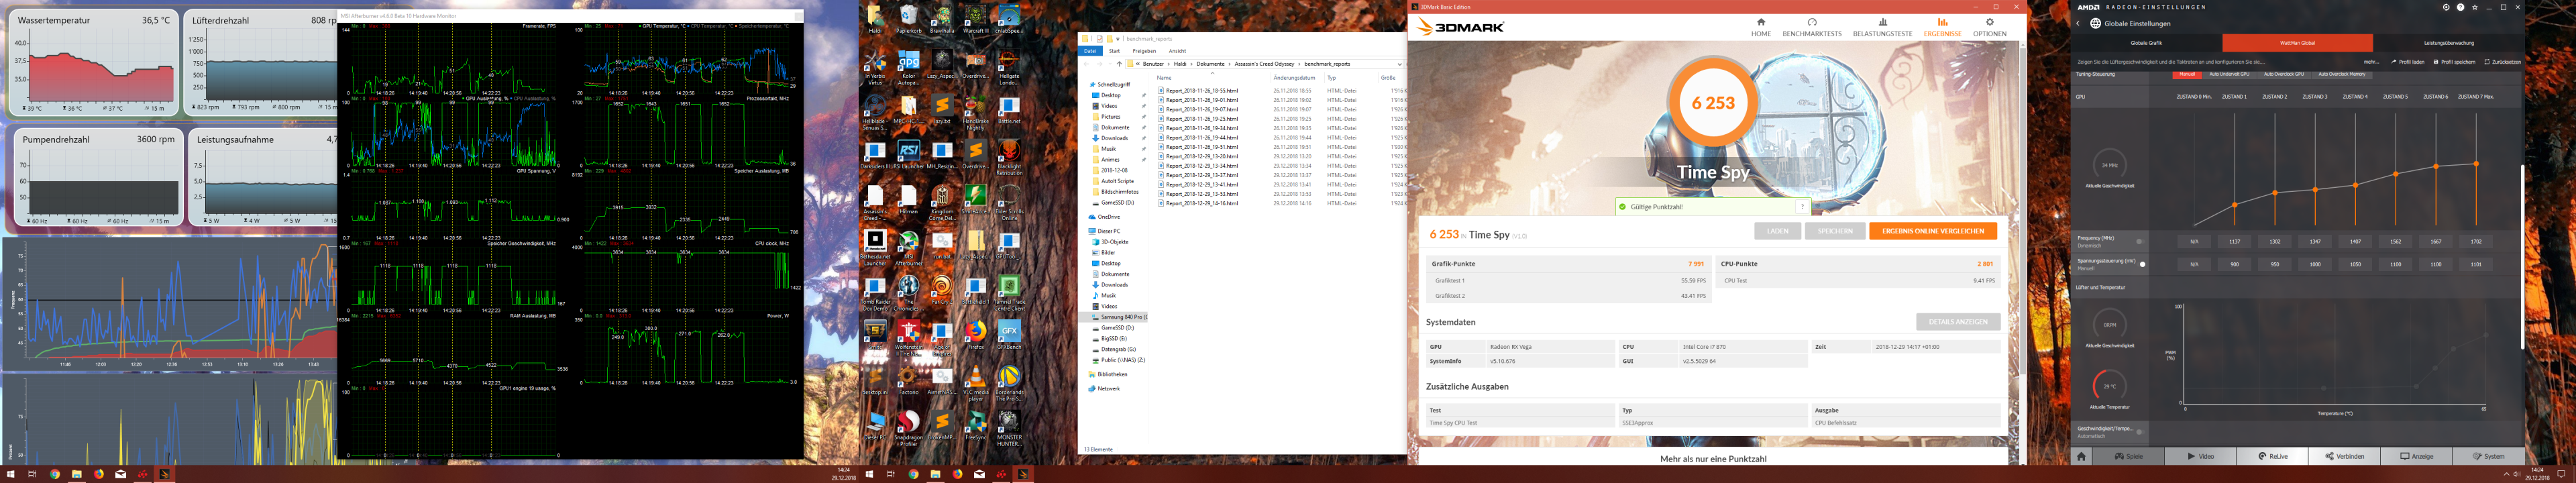Select Auto Undervolt GPU option

coord(2229,74)
